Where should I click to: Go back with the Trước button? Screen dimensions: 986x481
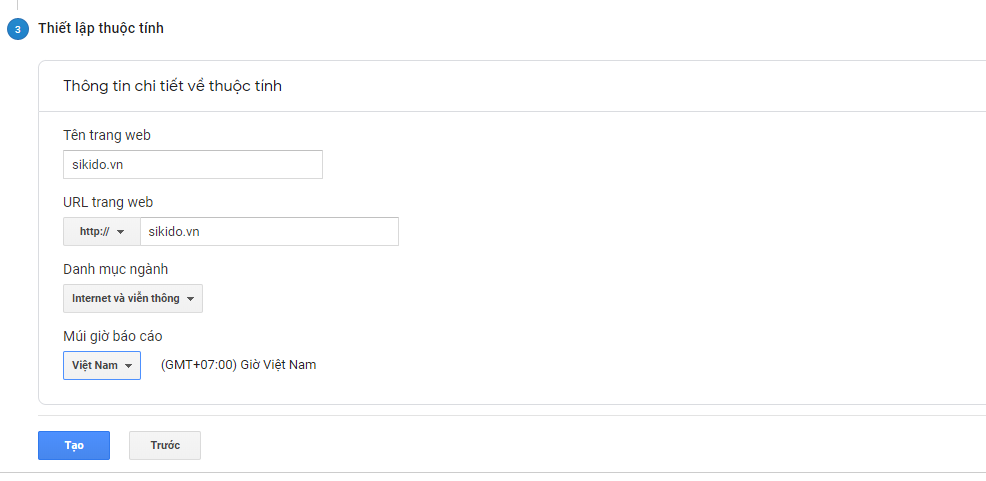click(165, 445)
